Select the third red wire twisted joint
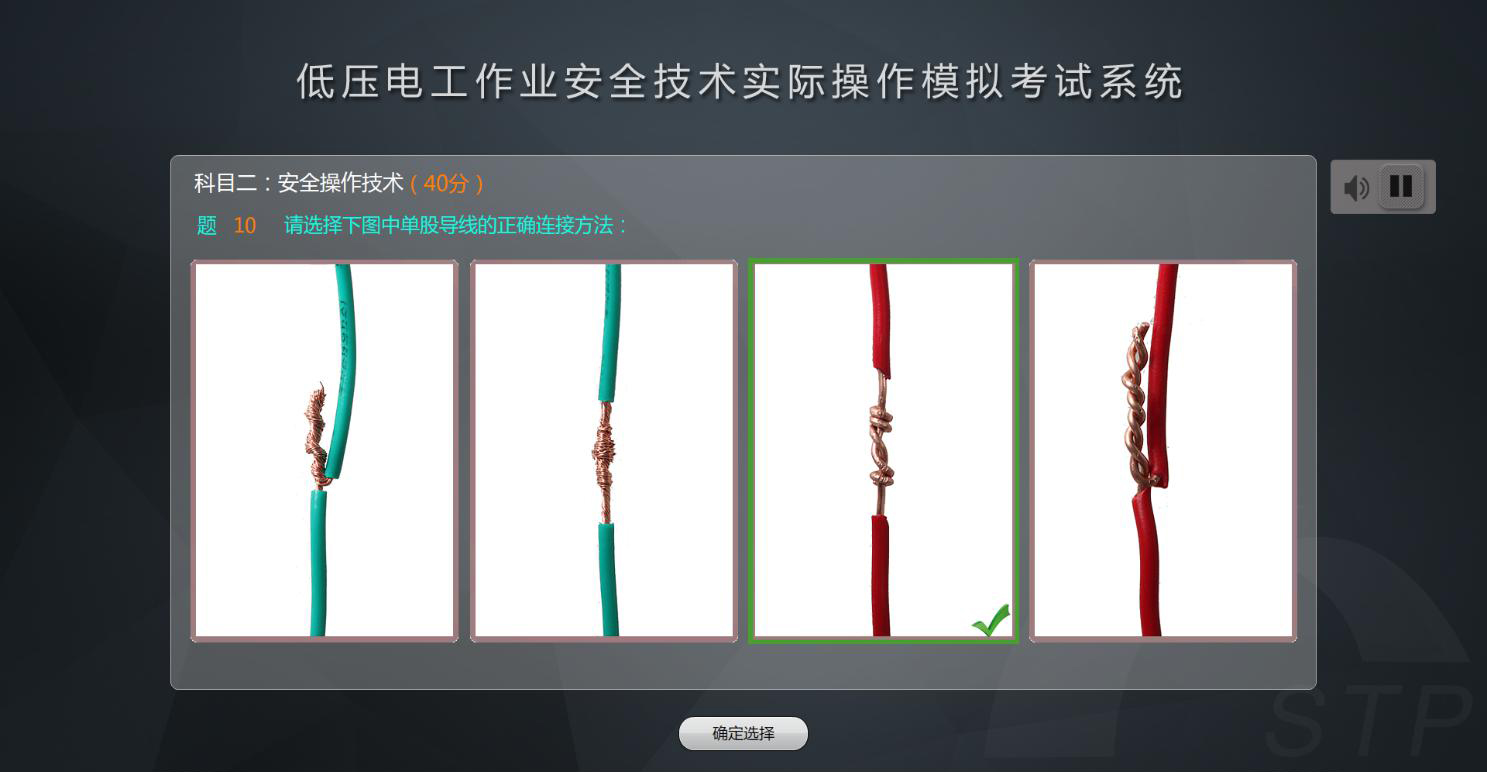1487x772 pixels. (883, 450)
